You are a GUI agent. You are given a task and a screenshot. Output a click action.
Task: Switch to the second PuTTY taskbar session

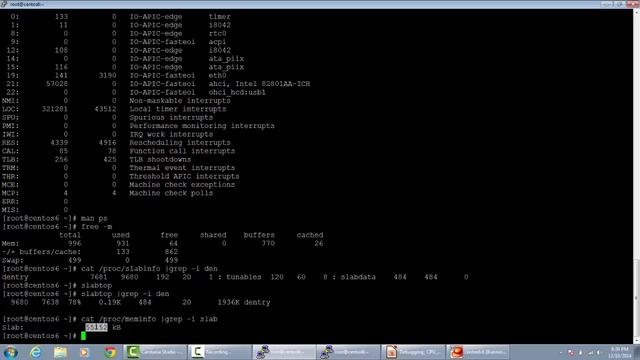(x=348, y=352)
